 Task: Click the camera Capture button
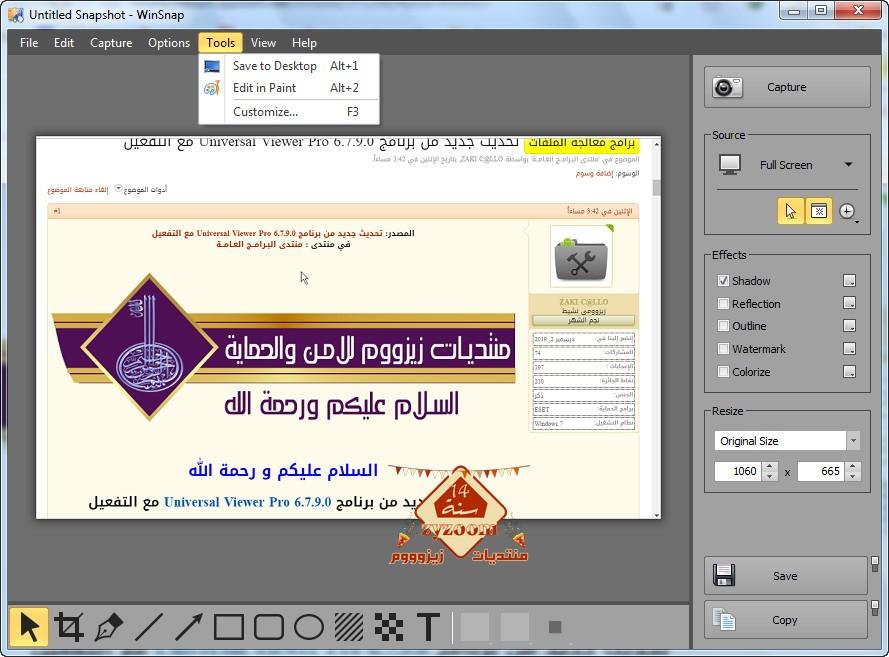pos(787,87)
